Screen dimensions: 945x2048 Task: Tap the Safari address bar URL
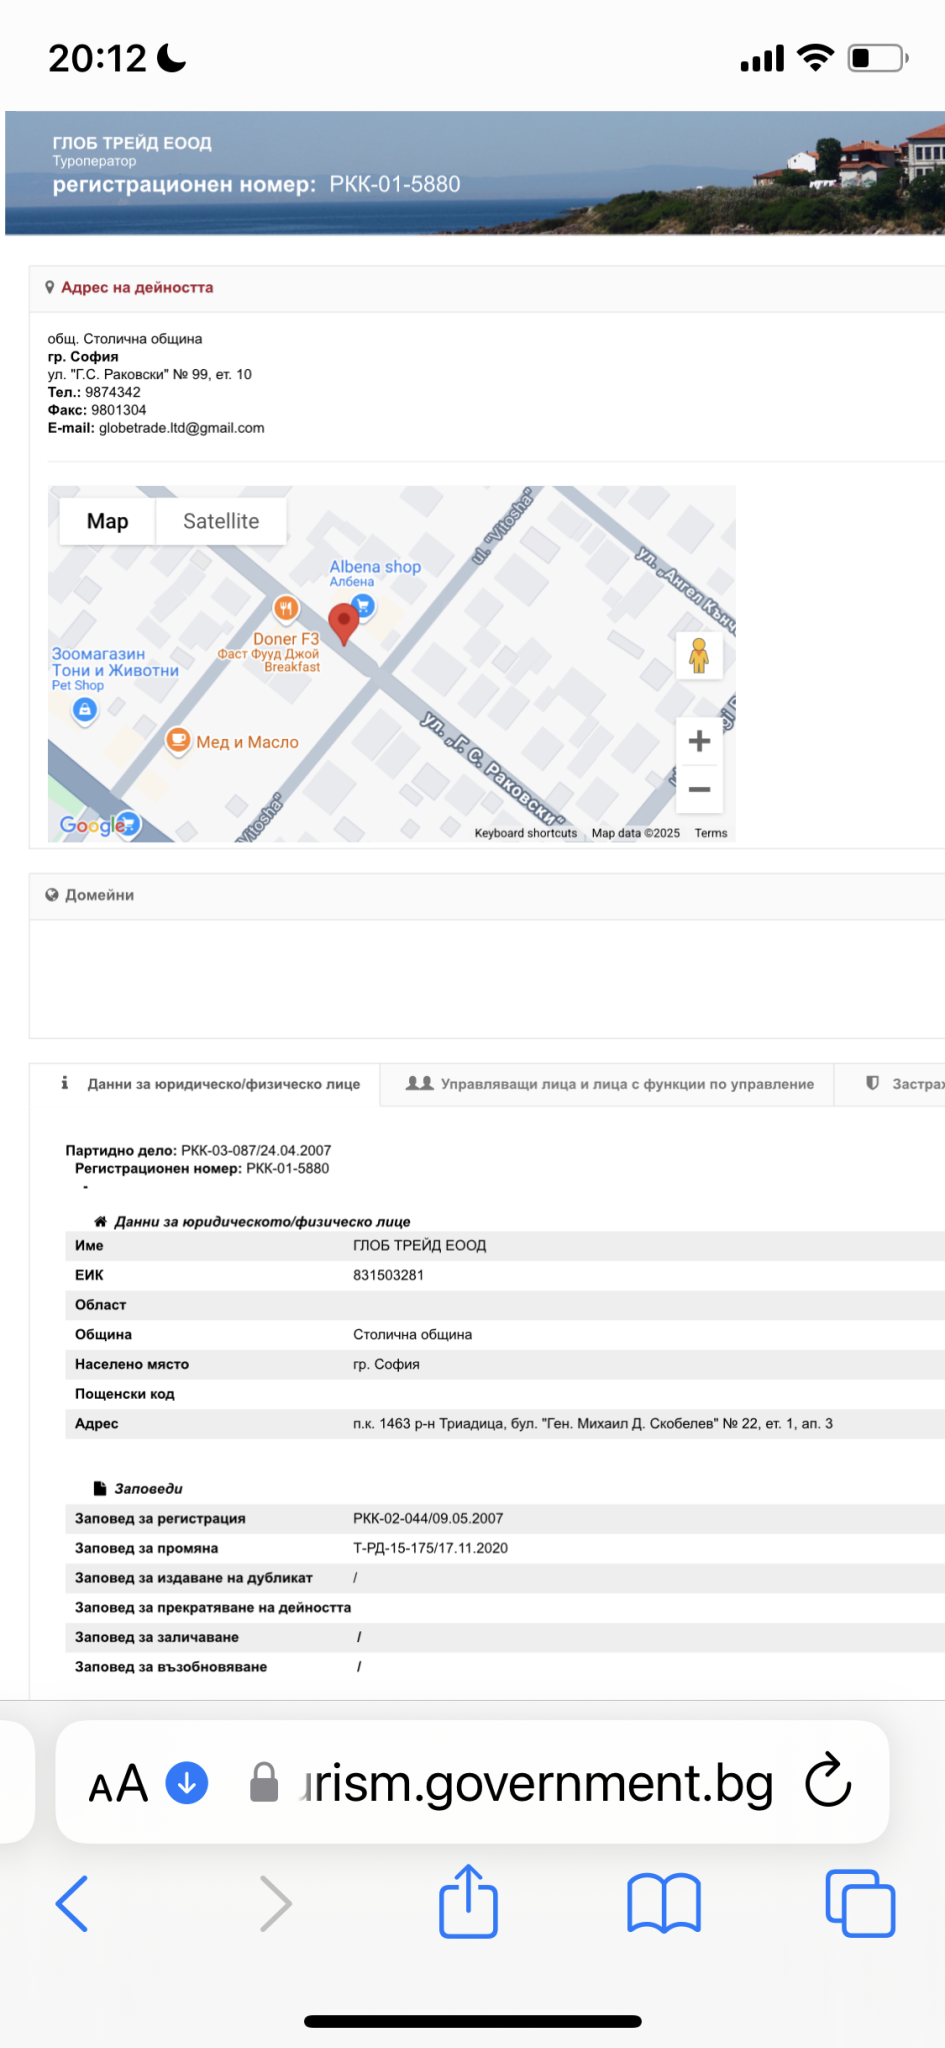pos(535,1782)
